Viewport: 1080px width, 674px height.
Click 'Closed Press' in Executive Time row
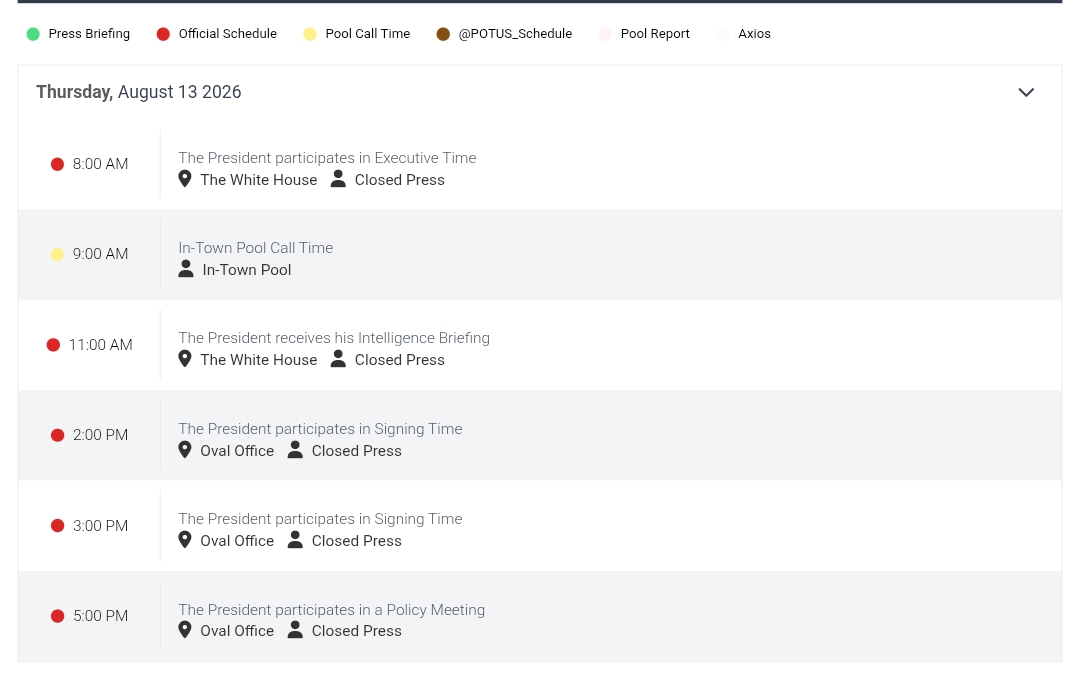click(399, 180)
